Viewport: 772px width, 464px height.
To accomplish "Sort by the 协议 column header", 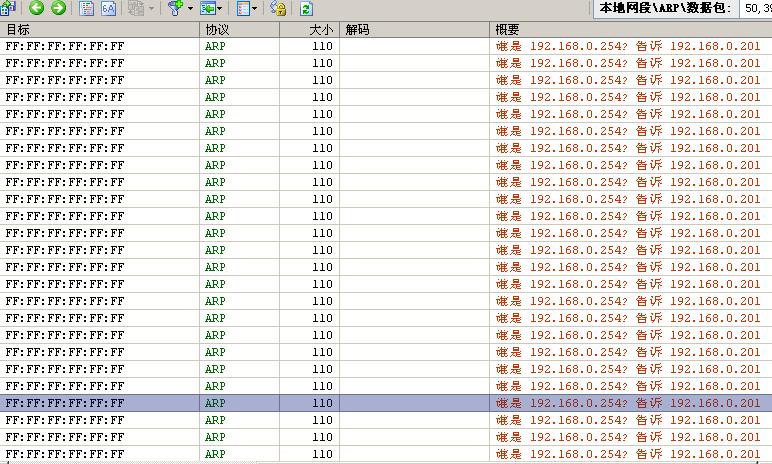I will (239, 30).
